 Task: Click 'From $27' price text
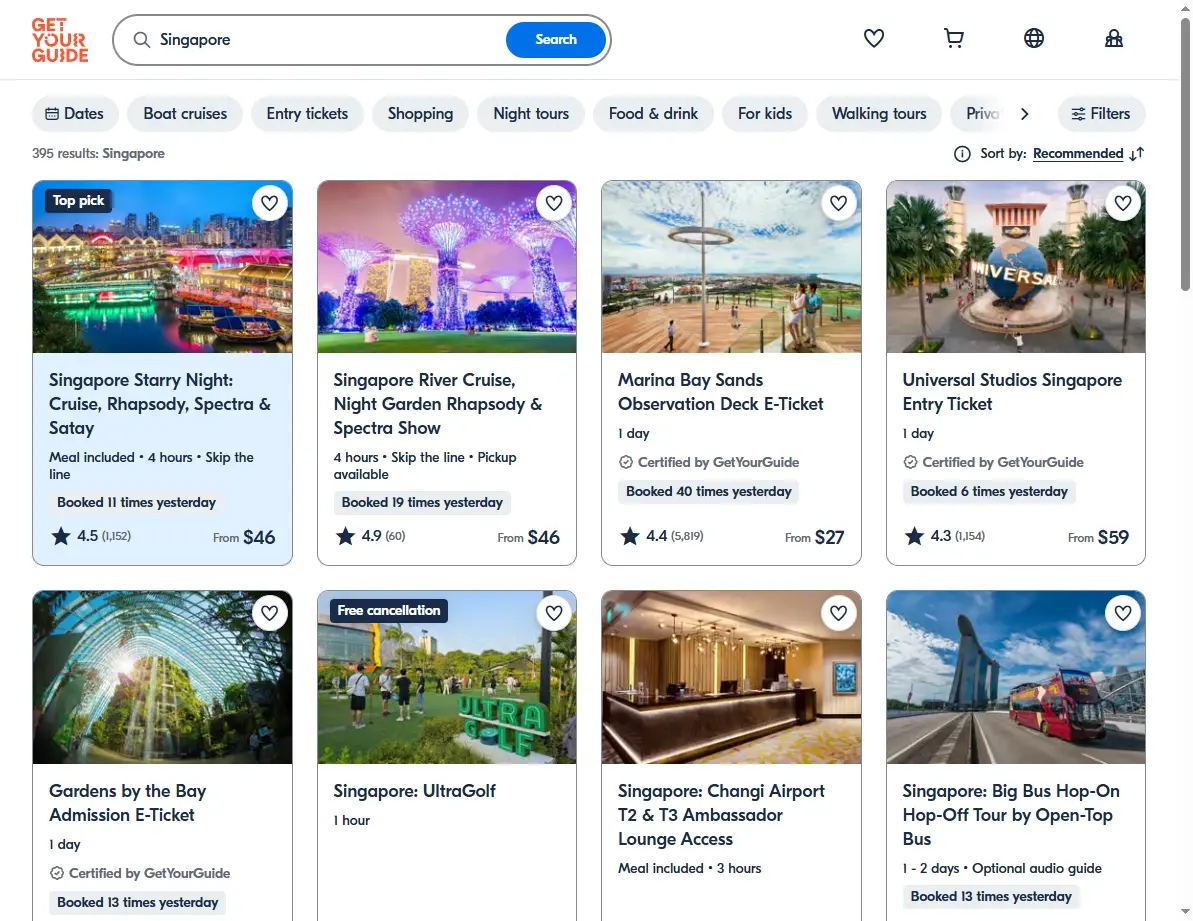[814, 537]
